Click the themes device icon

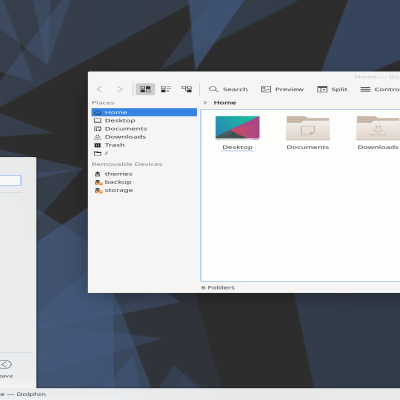(98, 174)
